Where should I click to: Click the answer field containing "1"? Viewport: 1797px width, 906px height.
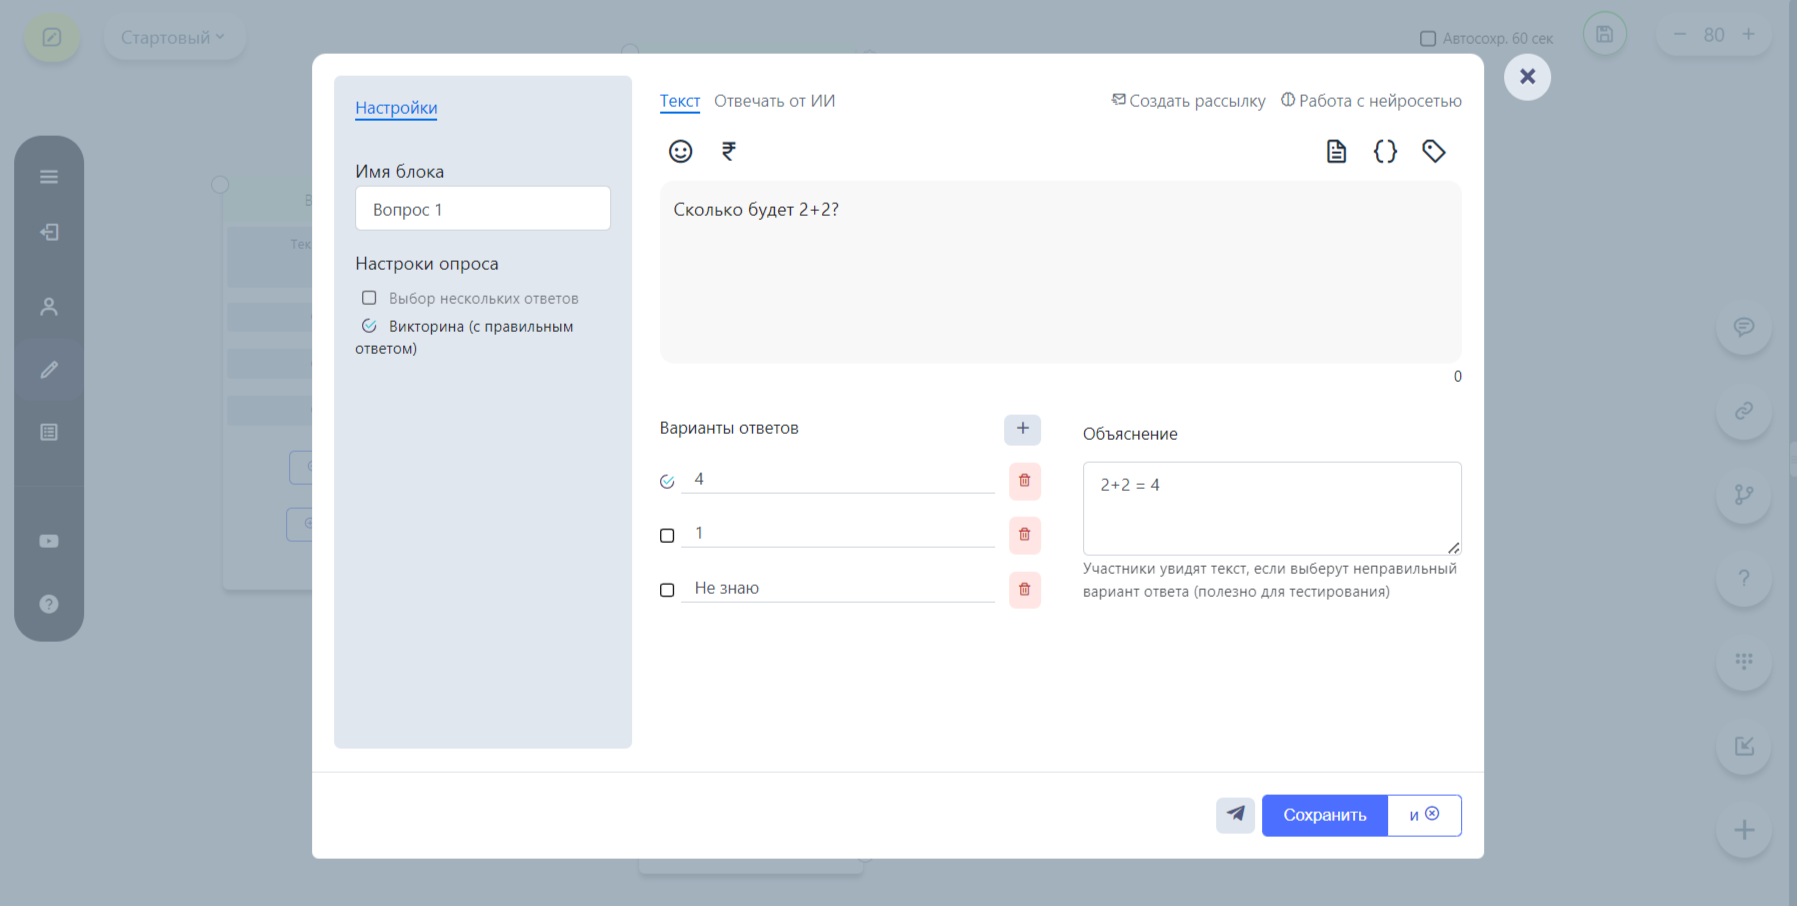838,533
